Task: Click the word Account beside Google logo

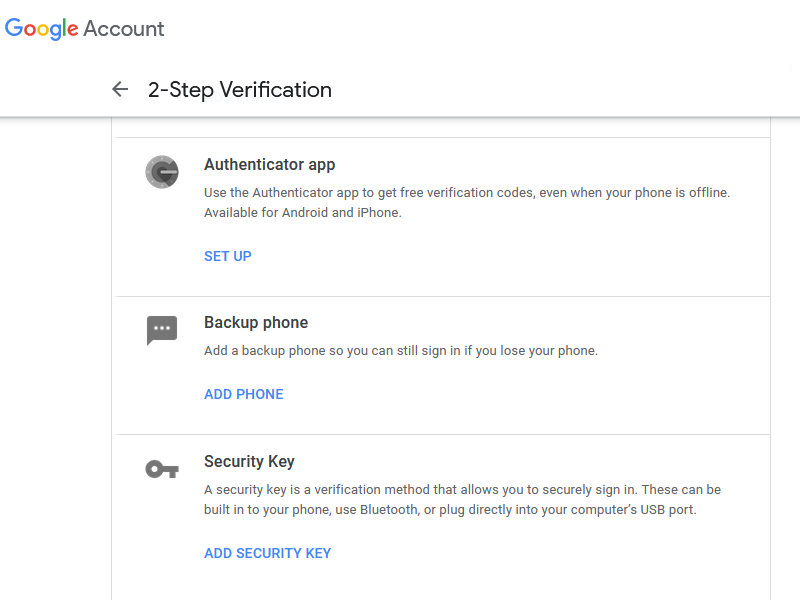Action: pos(124,29)
